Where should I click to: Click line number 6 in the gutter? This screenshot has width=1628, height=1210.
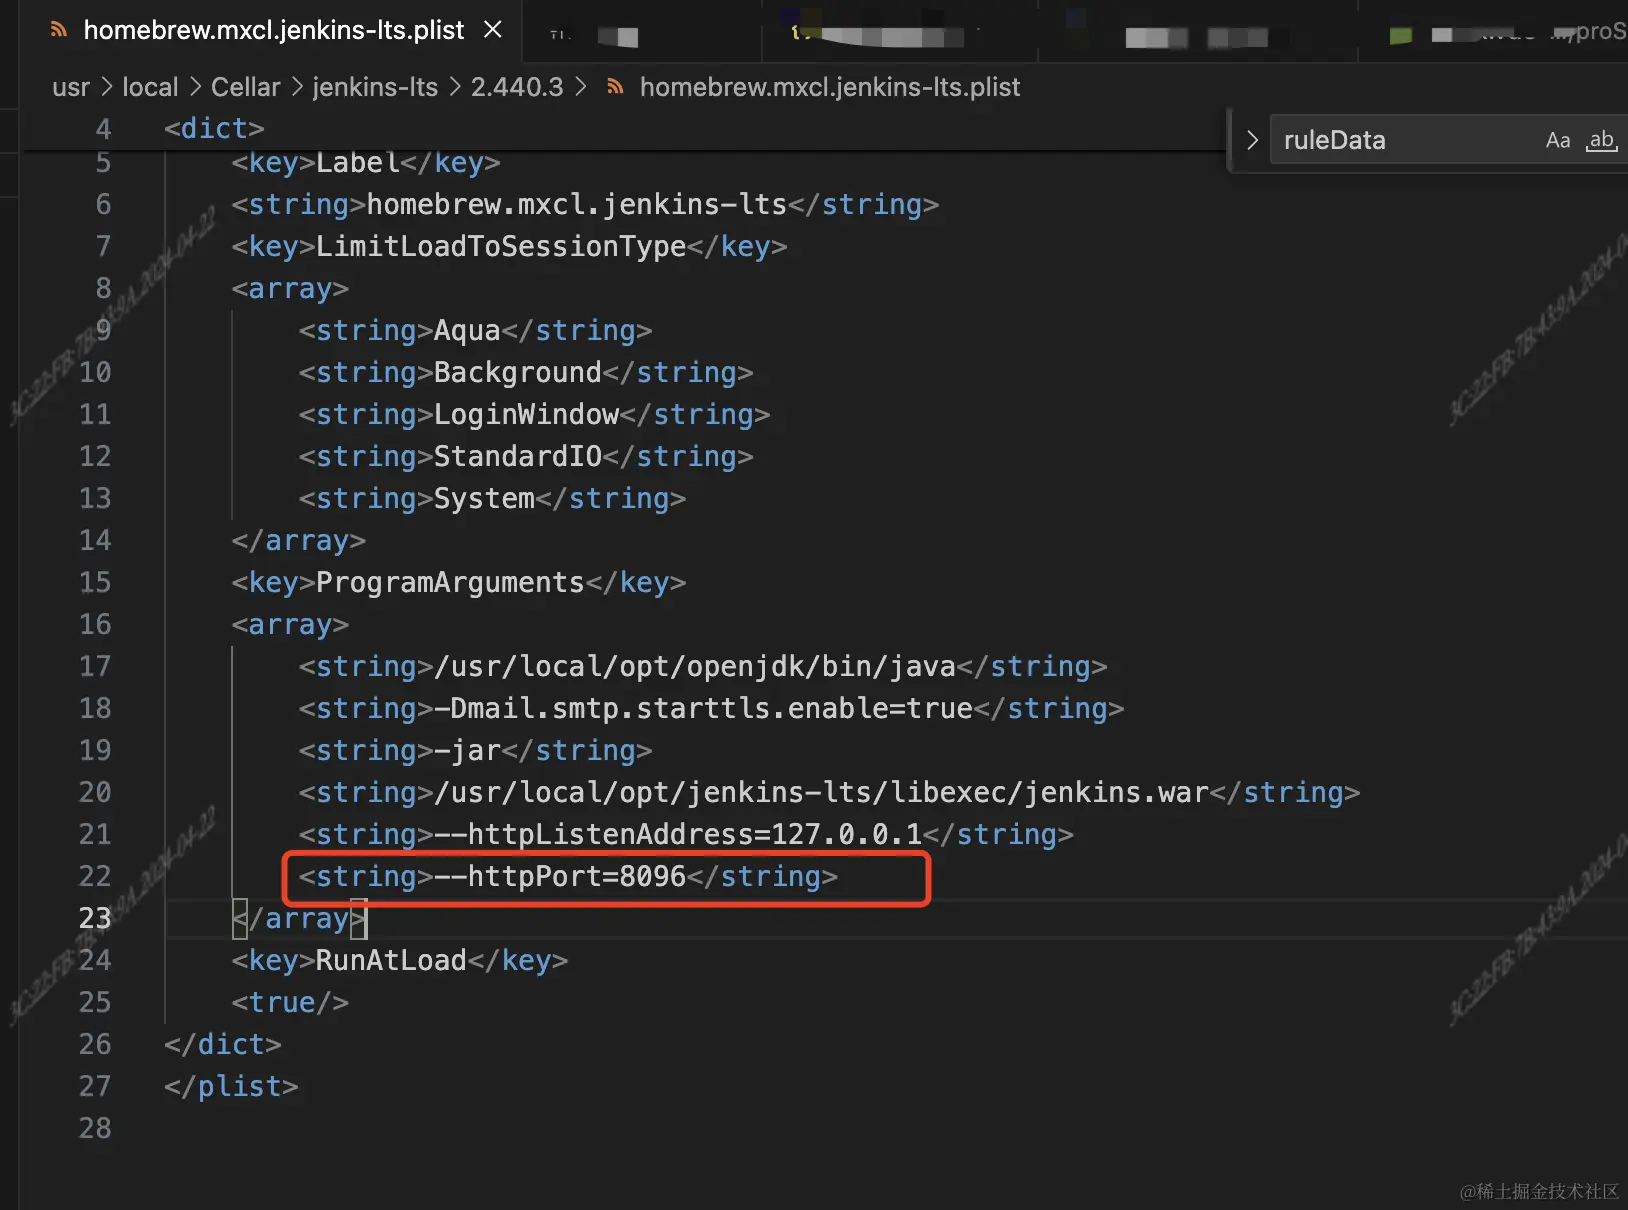103,204
